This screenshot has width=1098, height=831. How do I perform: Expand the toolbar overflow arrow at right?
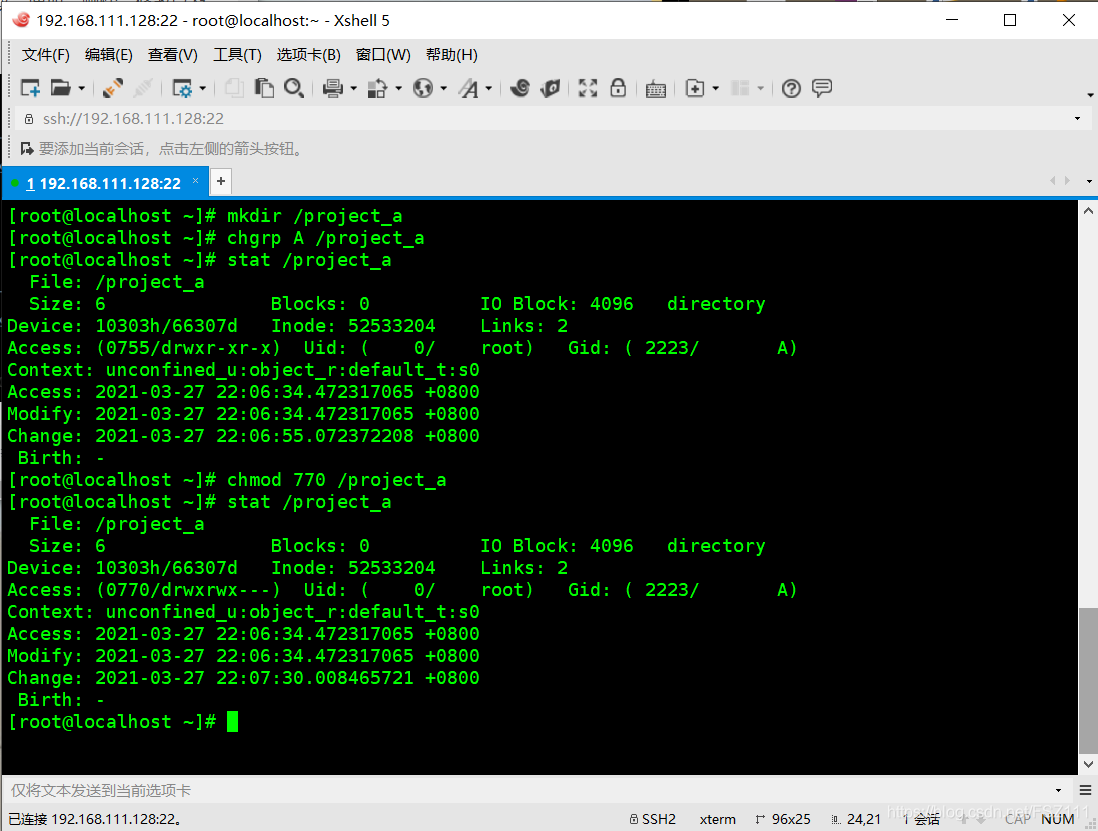tap(1090, 95)
